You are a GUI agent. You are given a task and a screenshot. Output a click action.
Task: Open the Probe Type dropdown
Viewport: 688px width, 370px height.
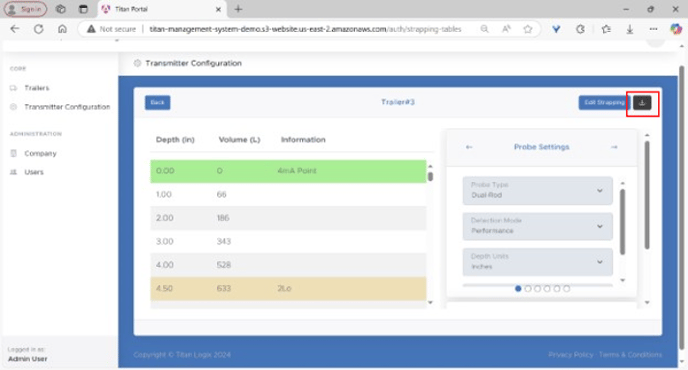pyautogui.click(x=538, y=190)
